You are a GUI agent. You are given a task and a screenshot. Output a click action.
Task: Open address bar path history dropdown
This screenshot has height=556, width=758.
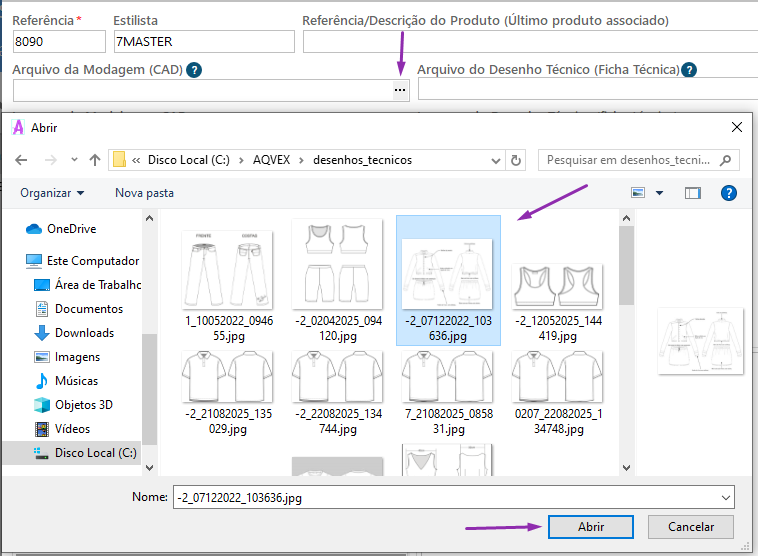click(494, 160)
